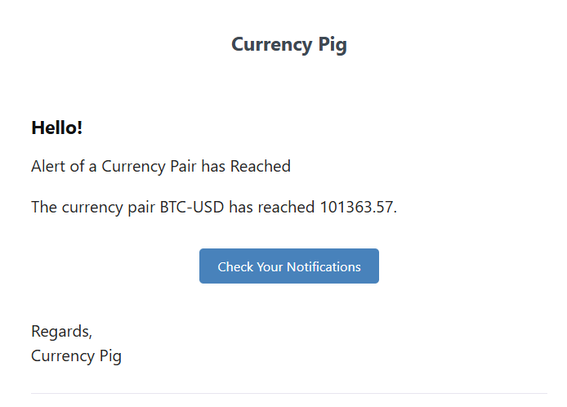Viewport: 567px width, 407px height.
Task: Click the Check Your Notifications button
Action: [289, 266]
